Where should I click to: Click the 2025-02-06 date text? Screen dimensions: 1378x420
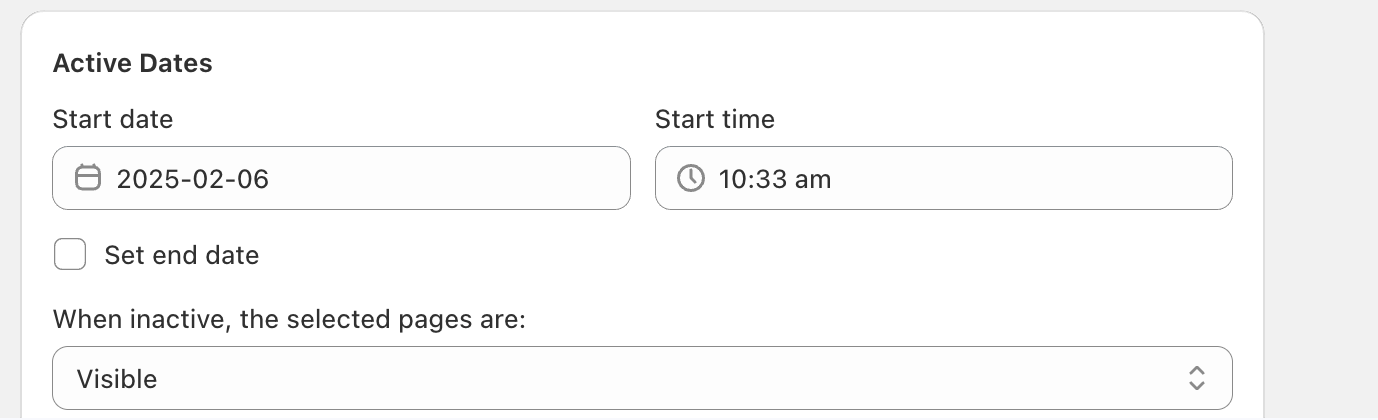click(193, 179)
